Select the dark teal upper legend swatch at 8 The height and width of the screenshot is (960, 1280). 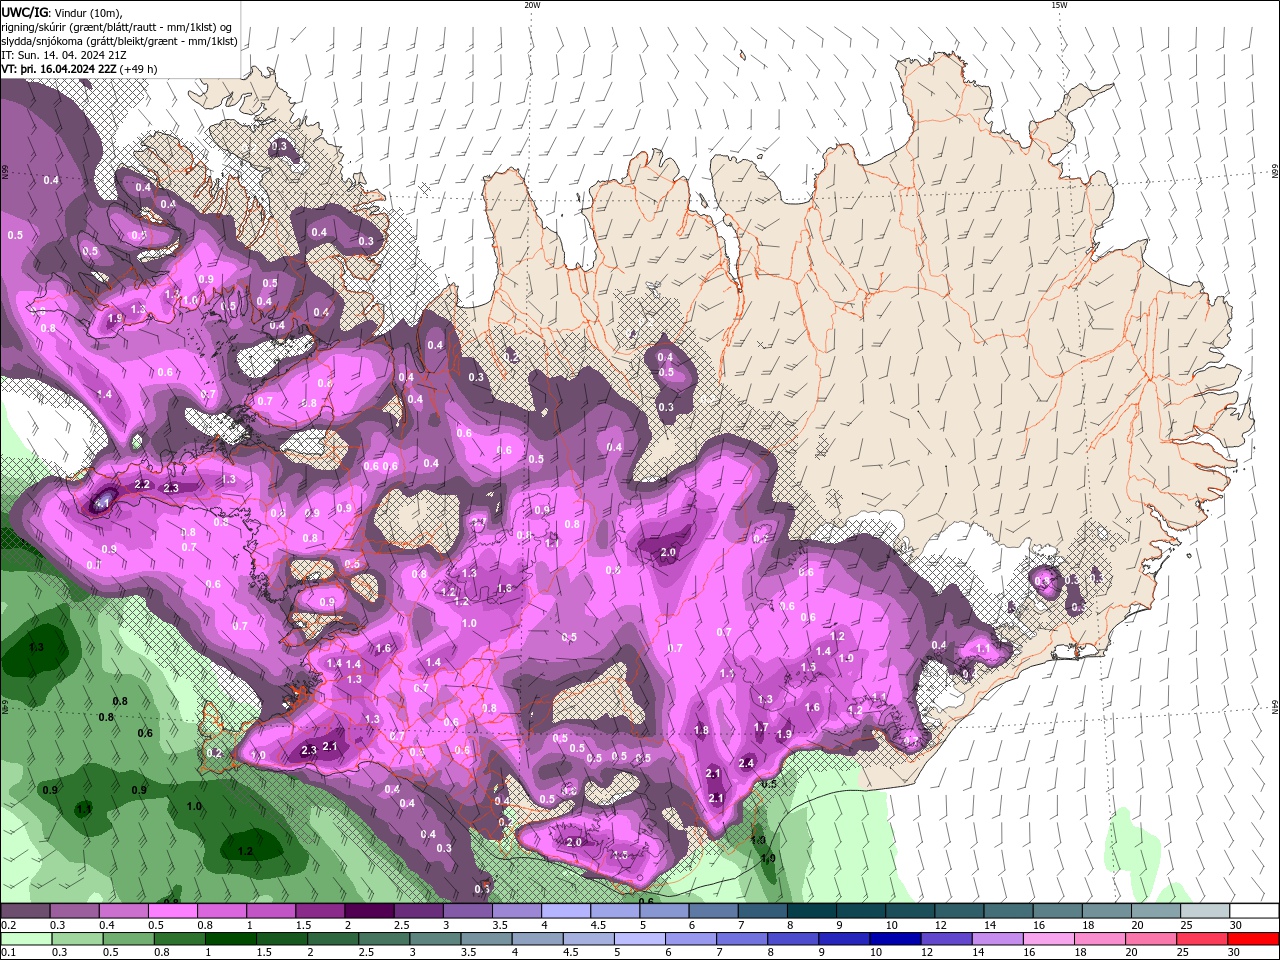811,910
